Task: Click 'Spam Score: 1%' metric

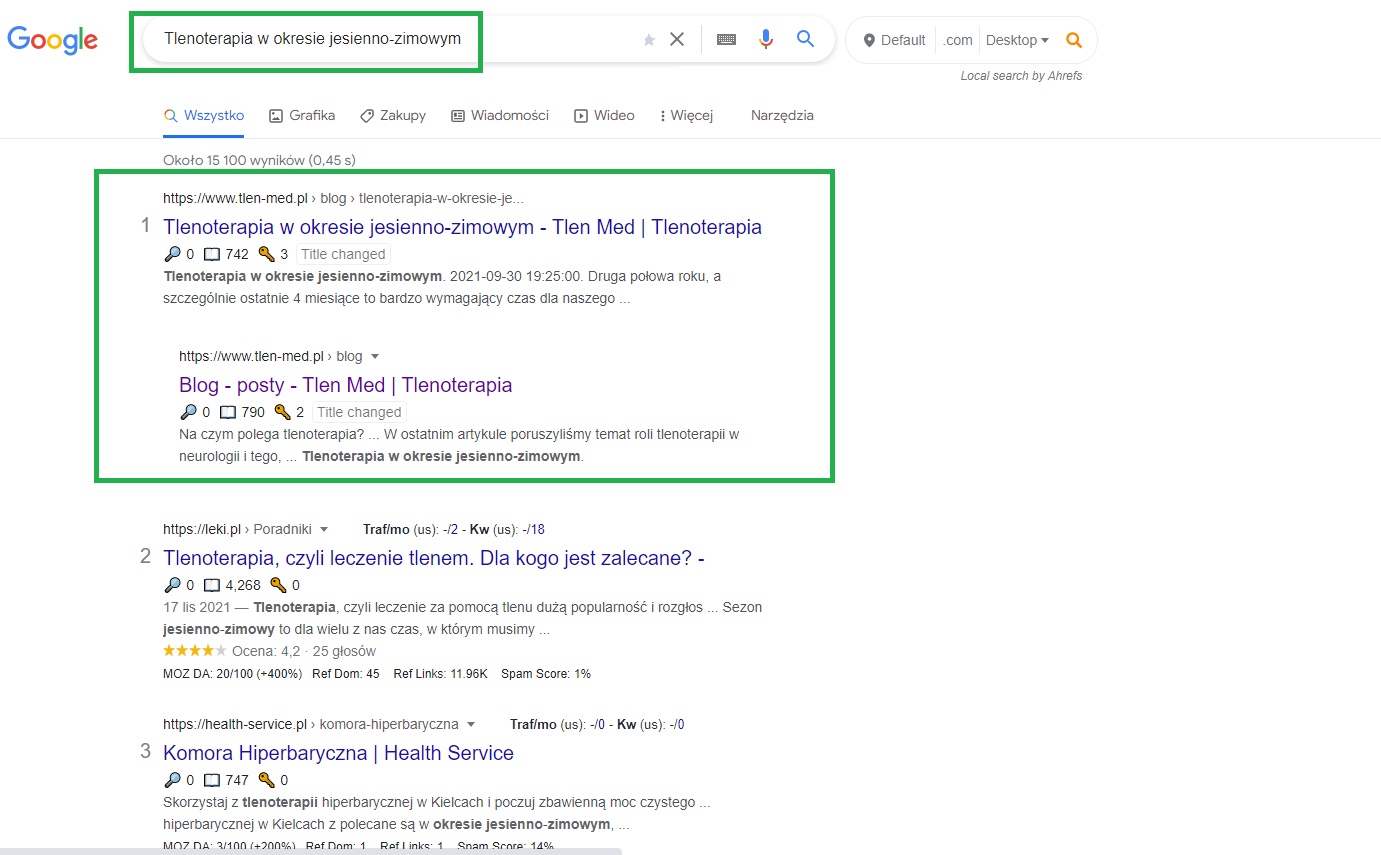Action: coord(546,674)
